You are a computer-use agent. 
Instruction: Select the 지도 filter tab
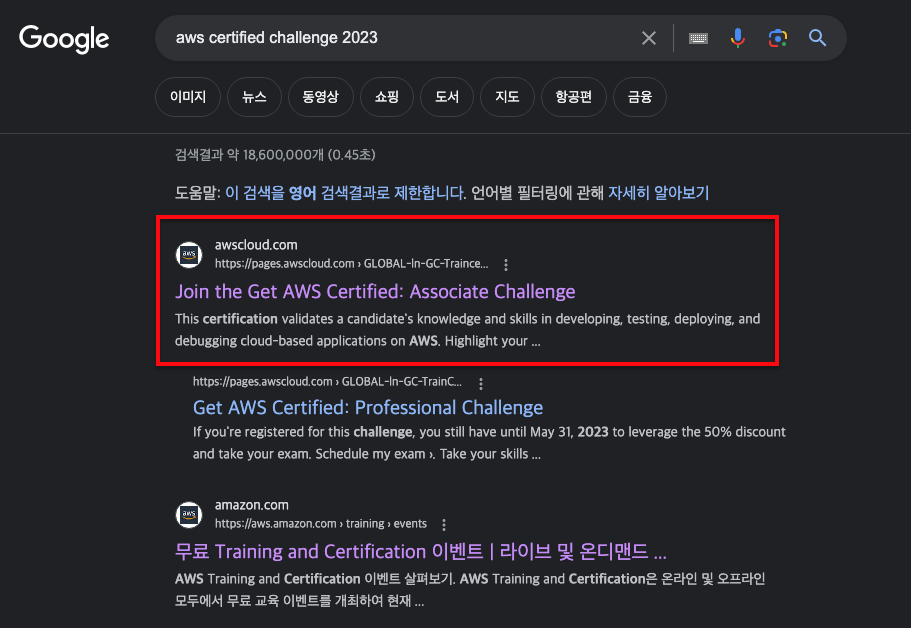(x=507, y=97)
